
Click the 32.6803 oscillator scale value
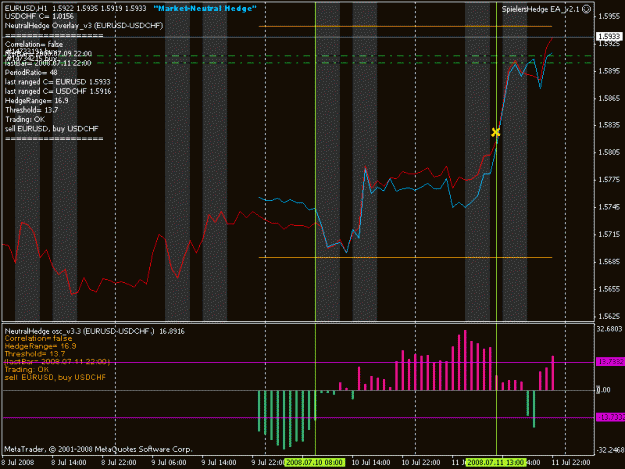pos(609,329)
